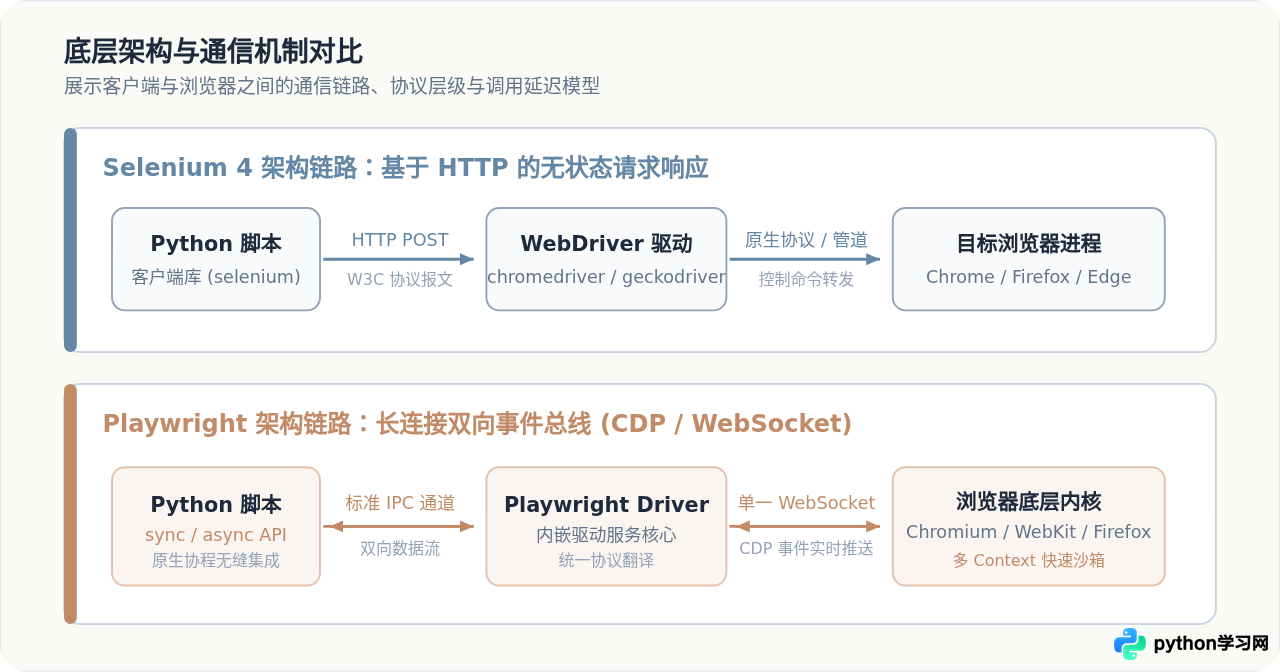Screen dimensions: 1280x672
Task: Click Chrome / Firefox / Edge text
Action: tap(1029, 277)
